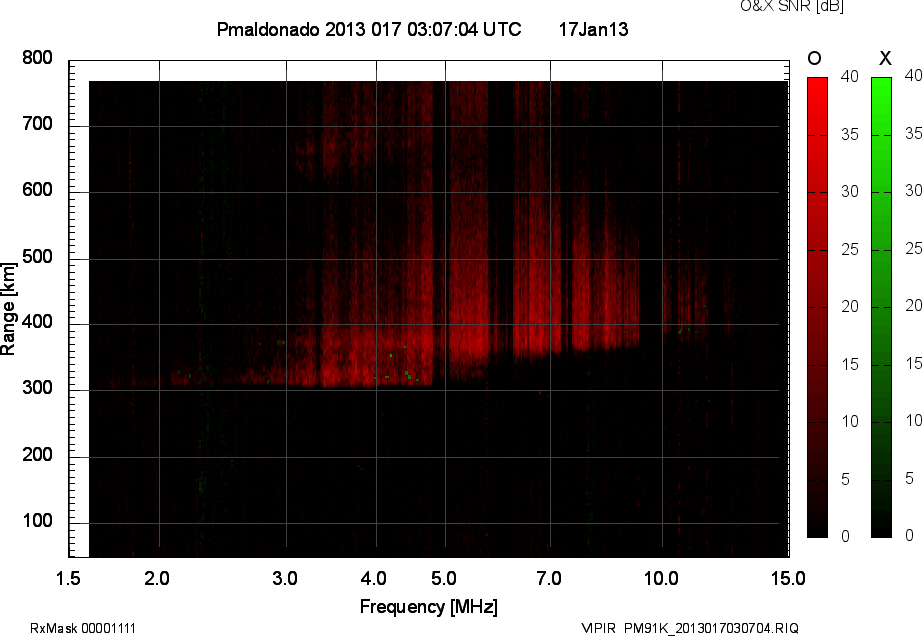
Task: Click the 5.0 tick on the frequency axis
Action: 444,578
